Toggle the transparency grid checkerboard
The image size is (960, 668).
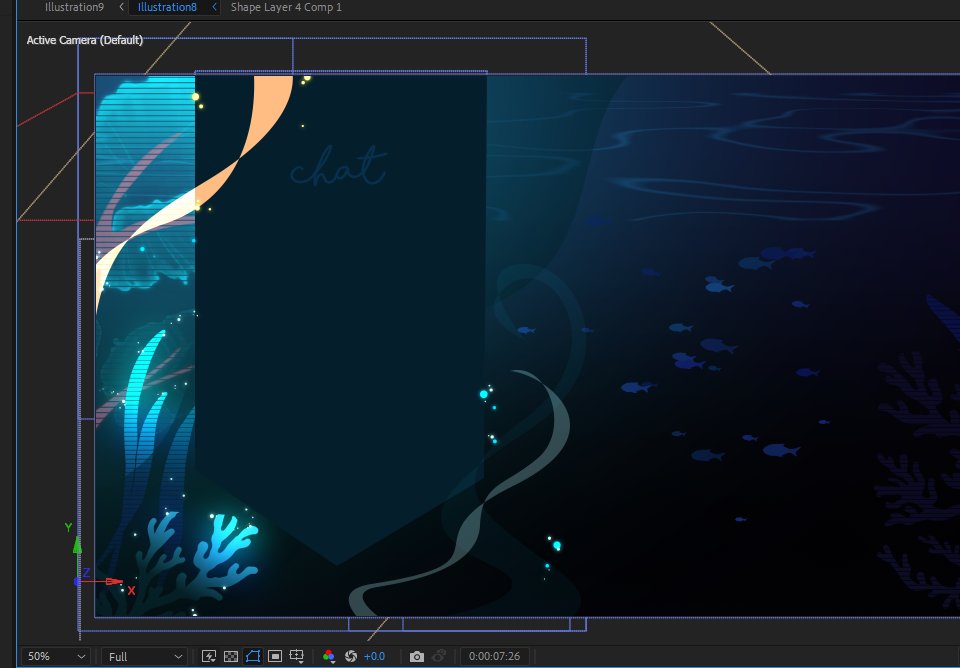pos(231,656)
